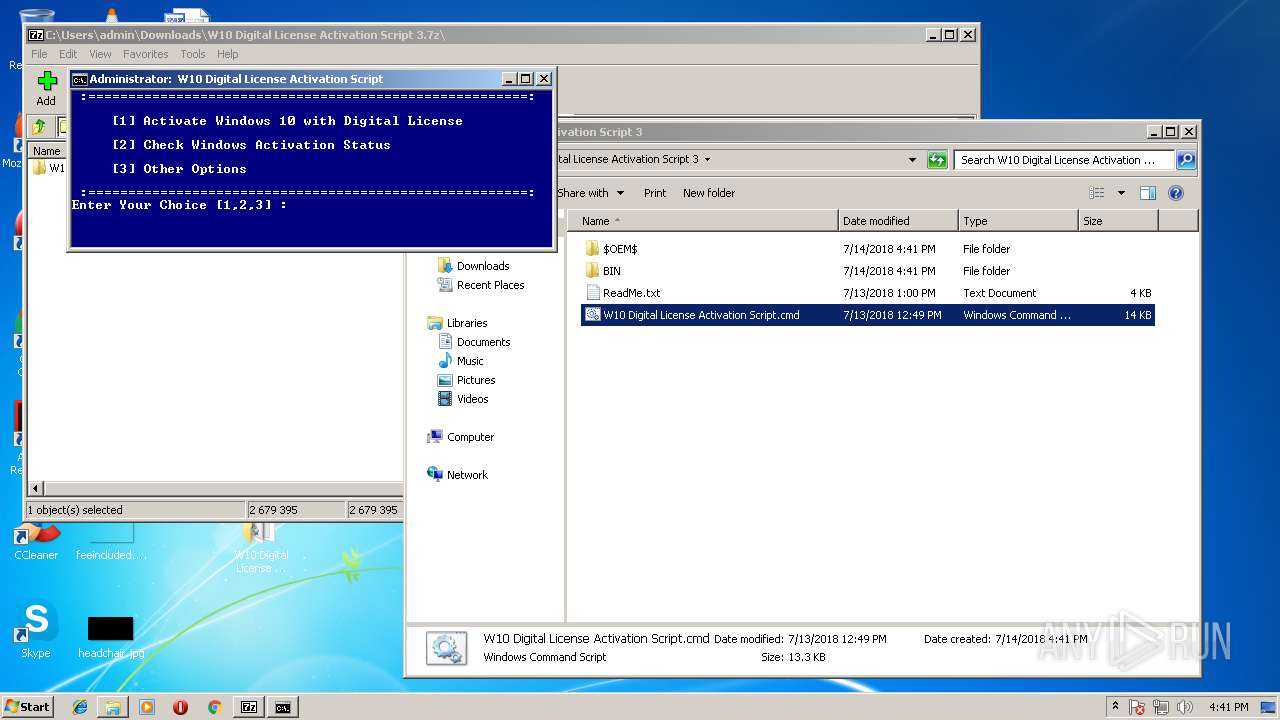Click the 7-Zip horizontal scrollbar left arrow
The width and height of the screenshot is (1280, 720).
tap(37, 489)
